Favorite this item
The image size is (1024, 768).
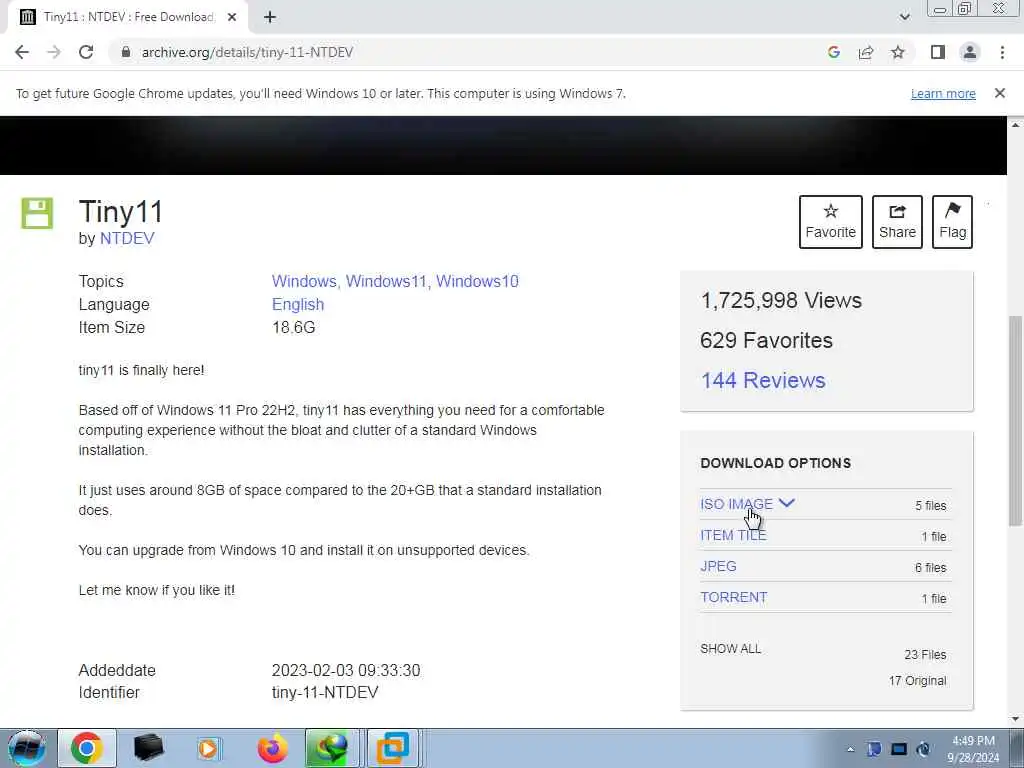tap(830, 222)
